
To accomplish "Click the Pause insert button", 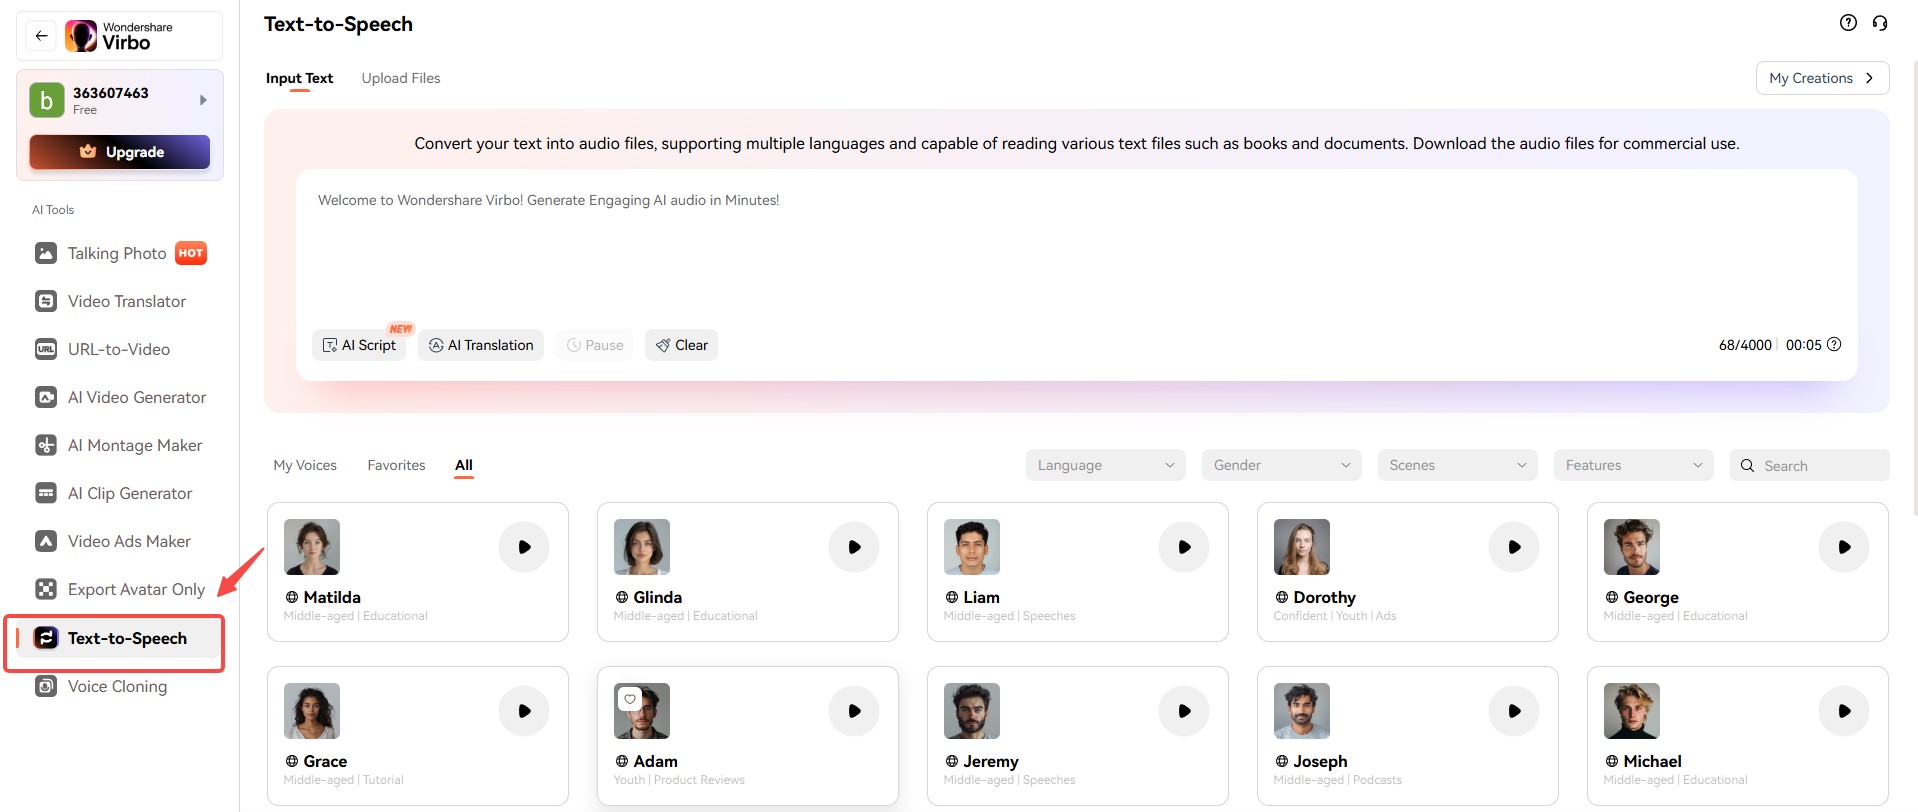I will click(595, 345).
